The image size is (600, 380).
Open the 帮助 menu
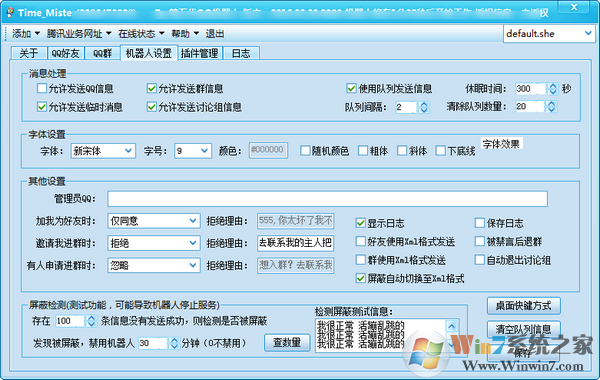tap(185, 34)
